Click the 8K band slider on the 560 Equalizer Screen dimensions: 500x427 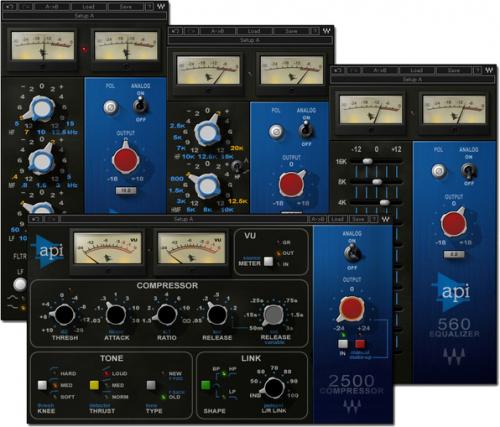(x=377, y=182)
